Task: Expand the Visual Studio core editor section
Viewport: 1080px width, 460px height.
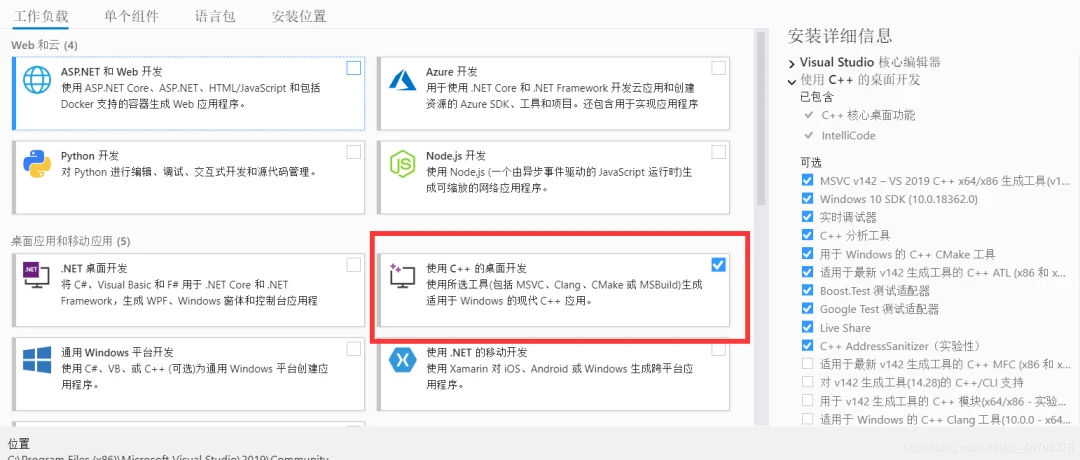Action: 791,63
